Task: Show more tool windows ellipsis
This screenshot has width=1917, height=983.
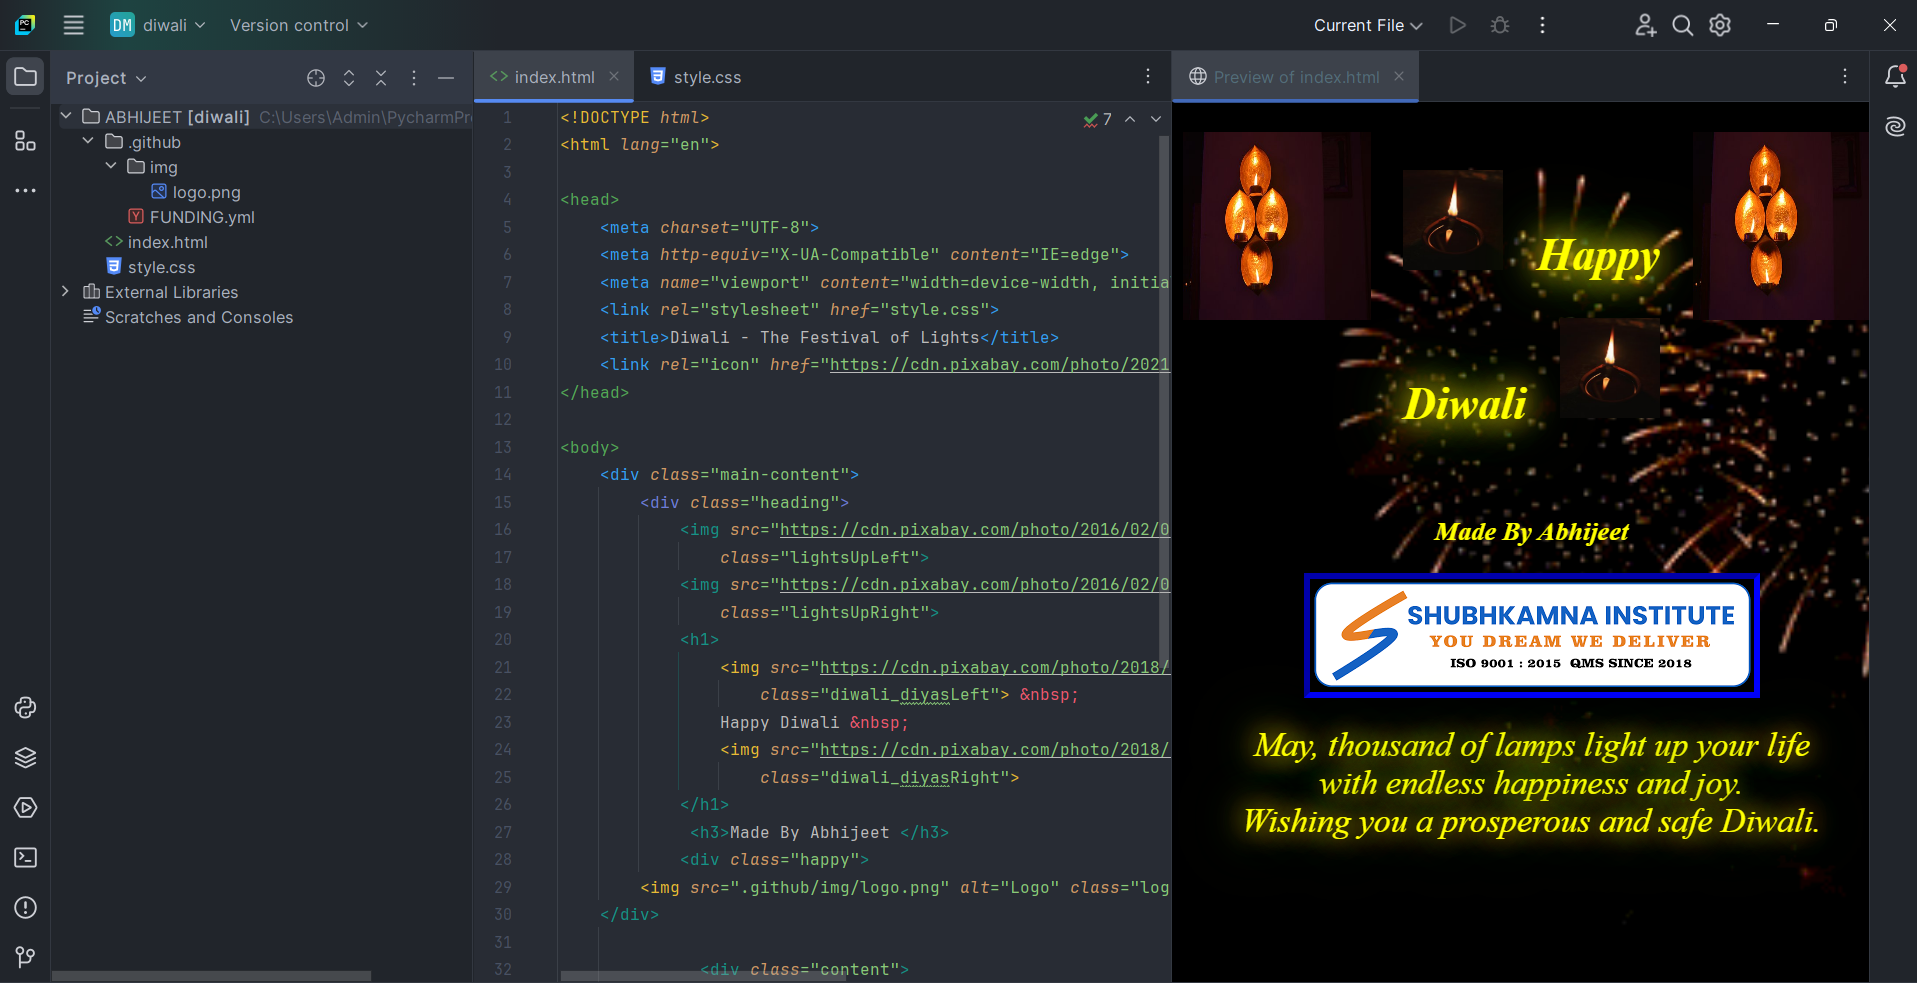Action: [x=26, y=190]
